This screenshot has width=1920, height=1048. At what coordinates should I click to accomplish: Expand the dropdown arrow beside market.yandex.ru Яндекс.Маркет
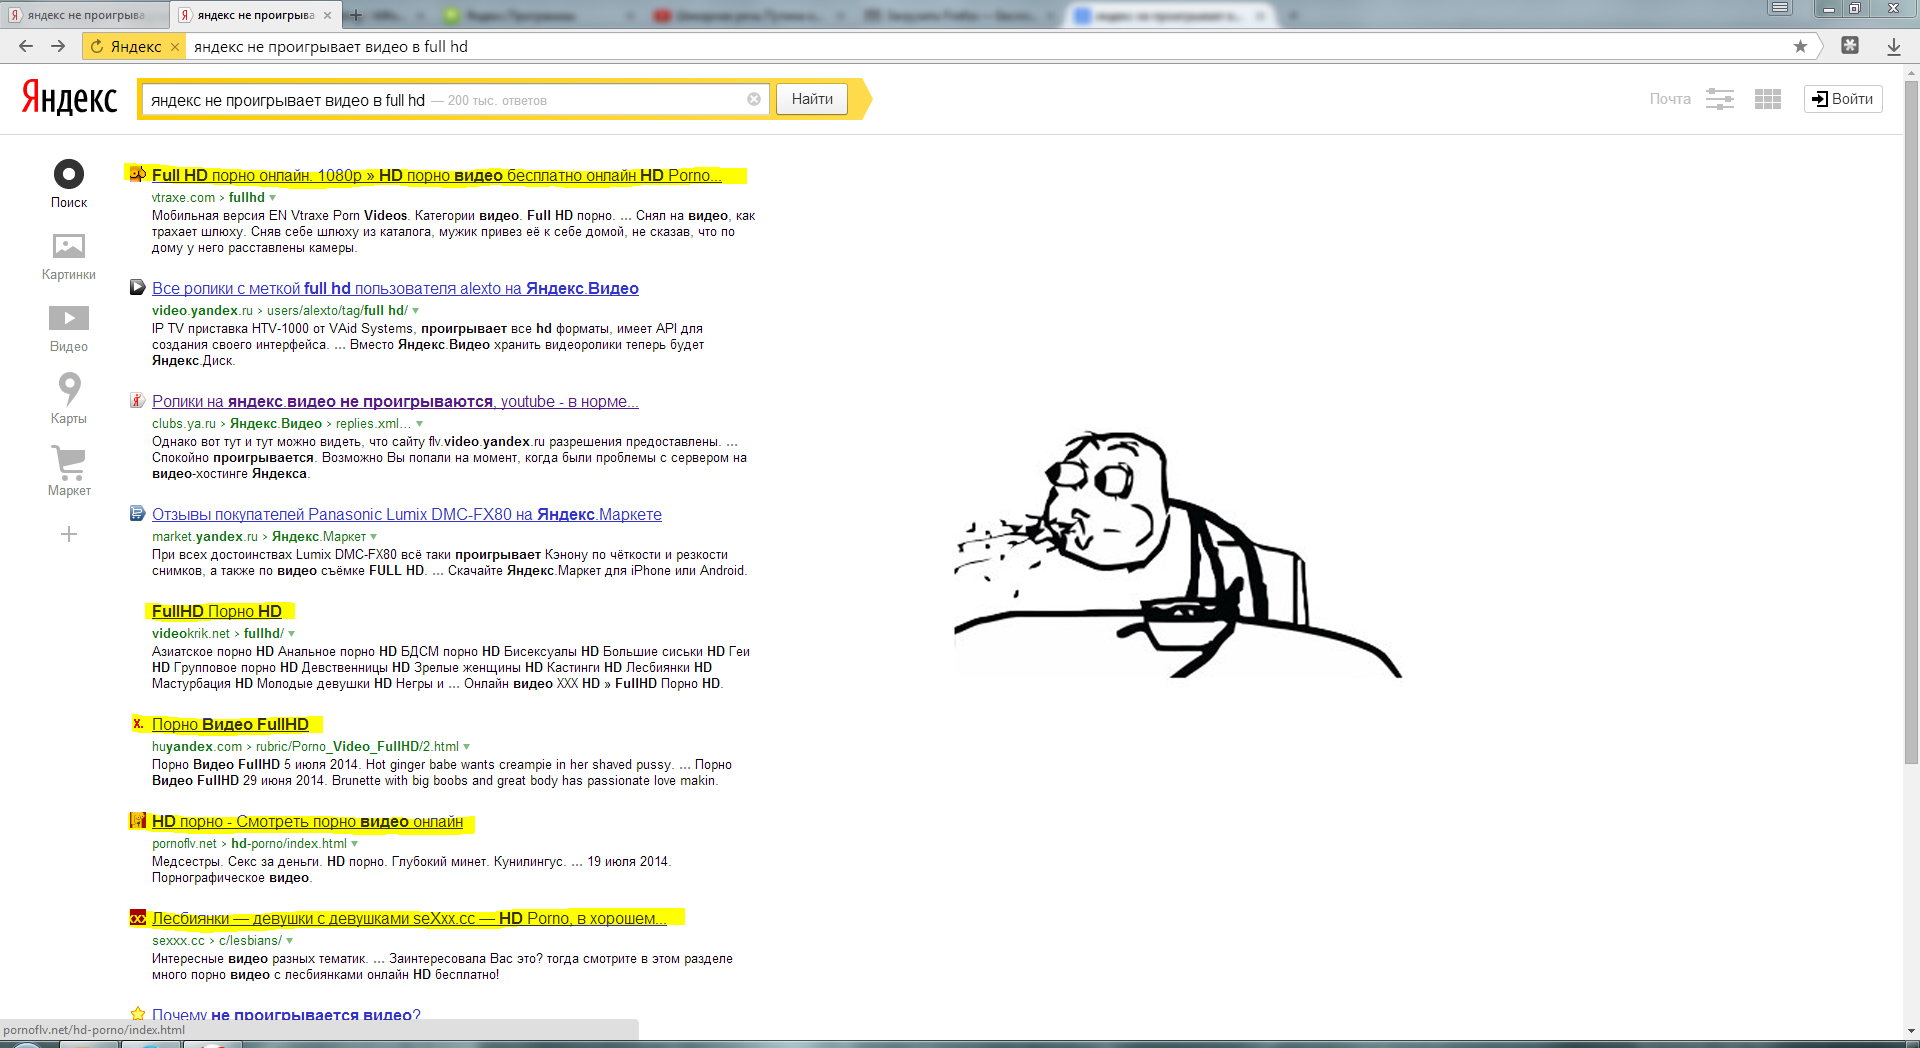pos(374,537)
